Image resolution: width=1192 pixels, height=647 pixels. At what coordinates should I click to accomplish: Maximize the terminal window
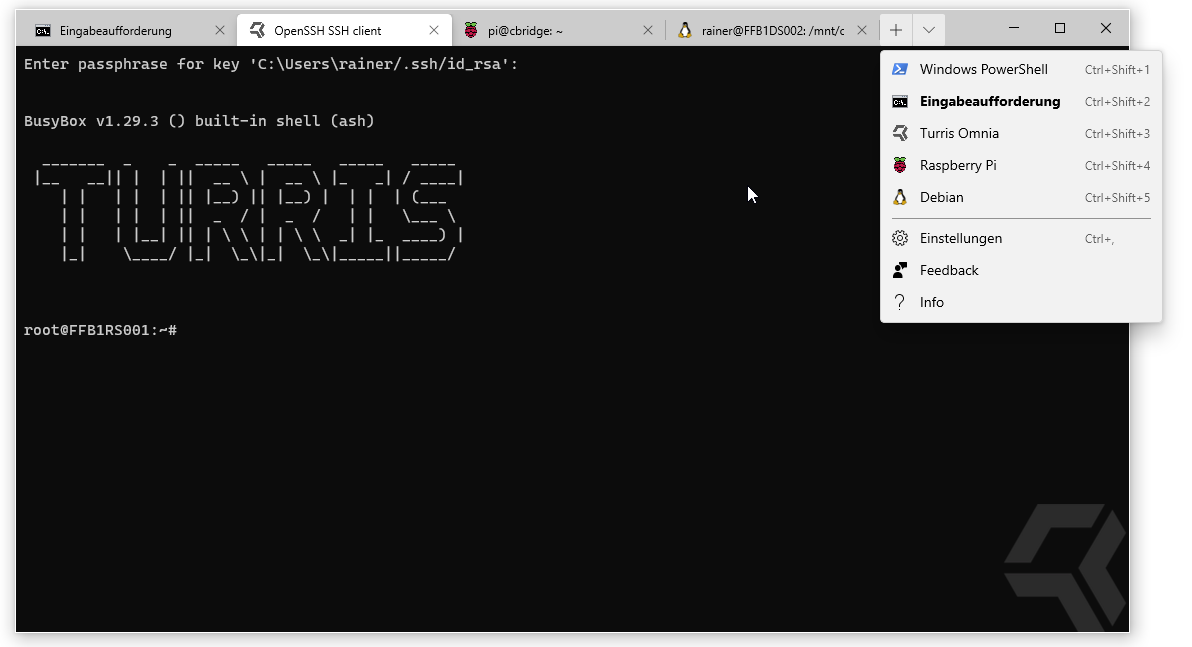pos(1060,29)
